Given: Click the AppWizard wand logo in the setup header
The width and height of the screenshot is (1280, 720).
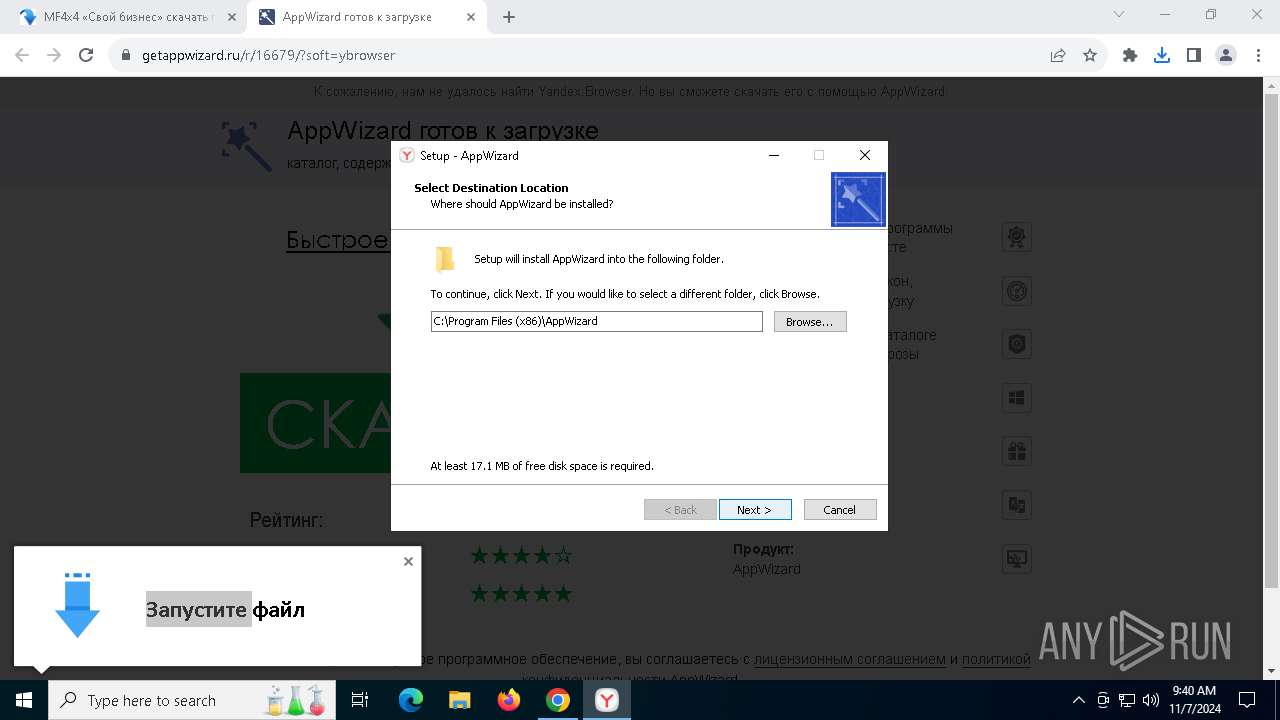Looking at the screenshot, I should click(x=858, y=199).
